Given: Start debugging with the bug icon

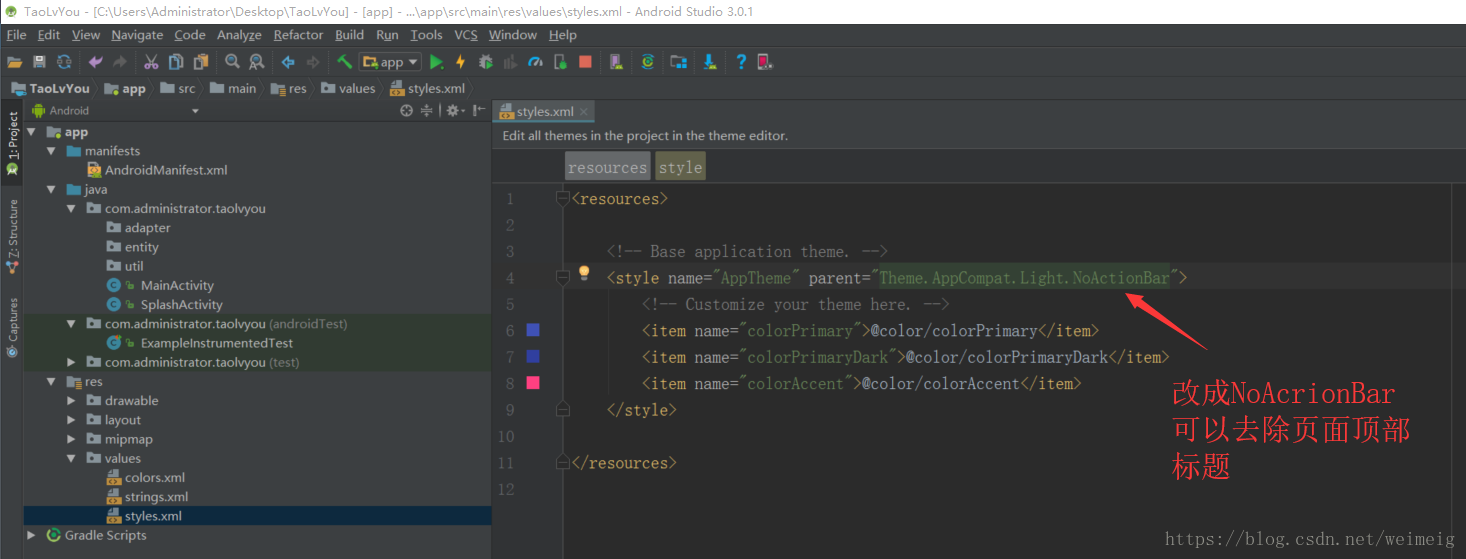Looking at the screenshot, I should [486, 62].
